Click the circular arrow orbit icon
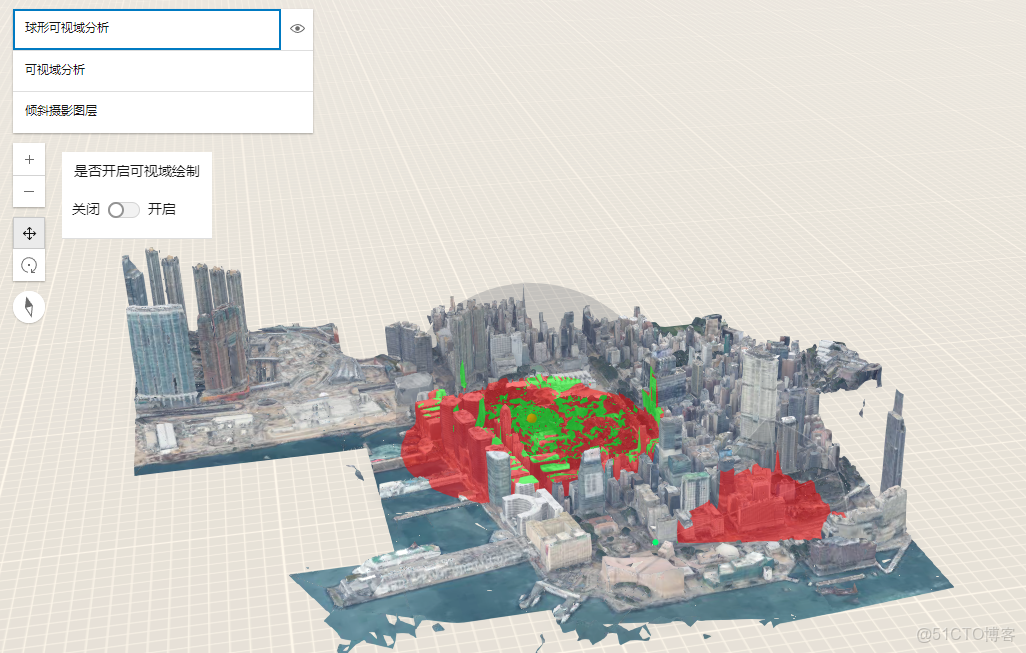The height and width of the screenshot is (653, 1026). [x=29, y=265]
